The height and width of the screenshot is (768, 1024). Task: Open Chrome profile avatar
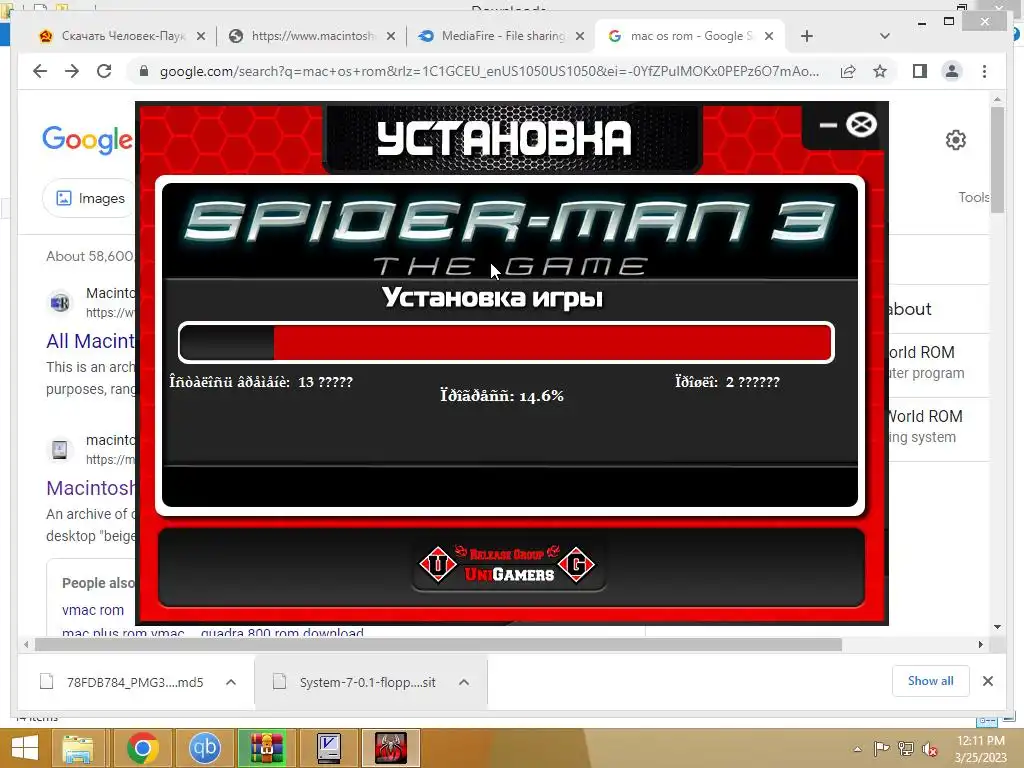952,71
